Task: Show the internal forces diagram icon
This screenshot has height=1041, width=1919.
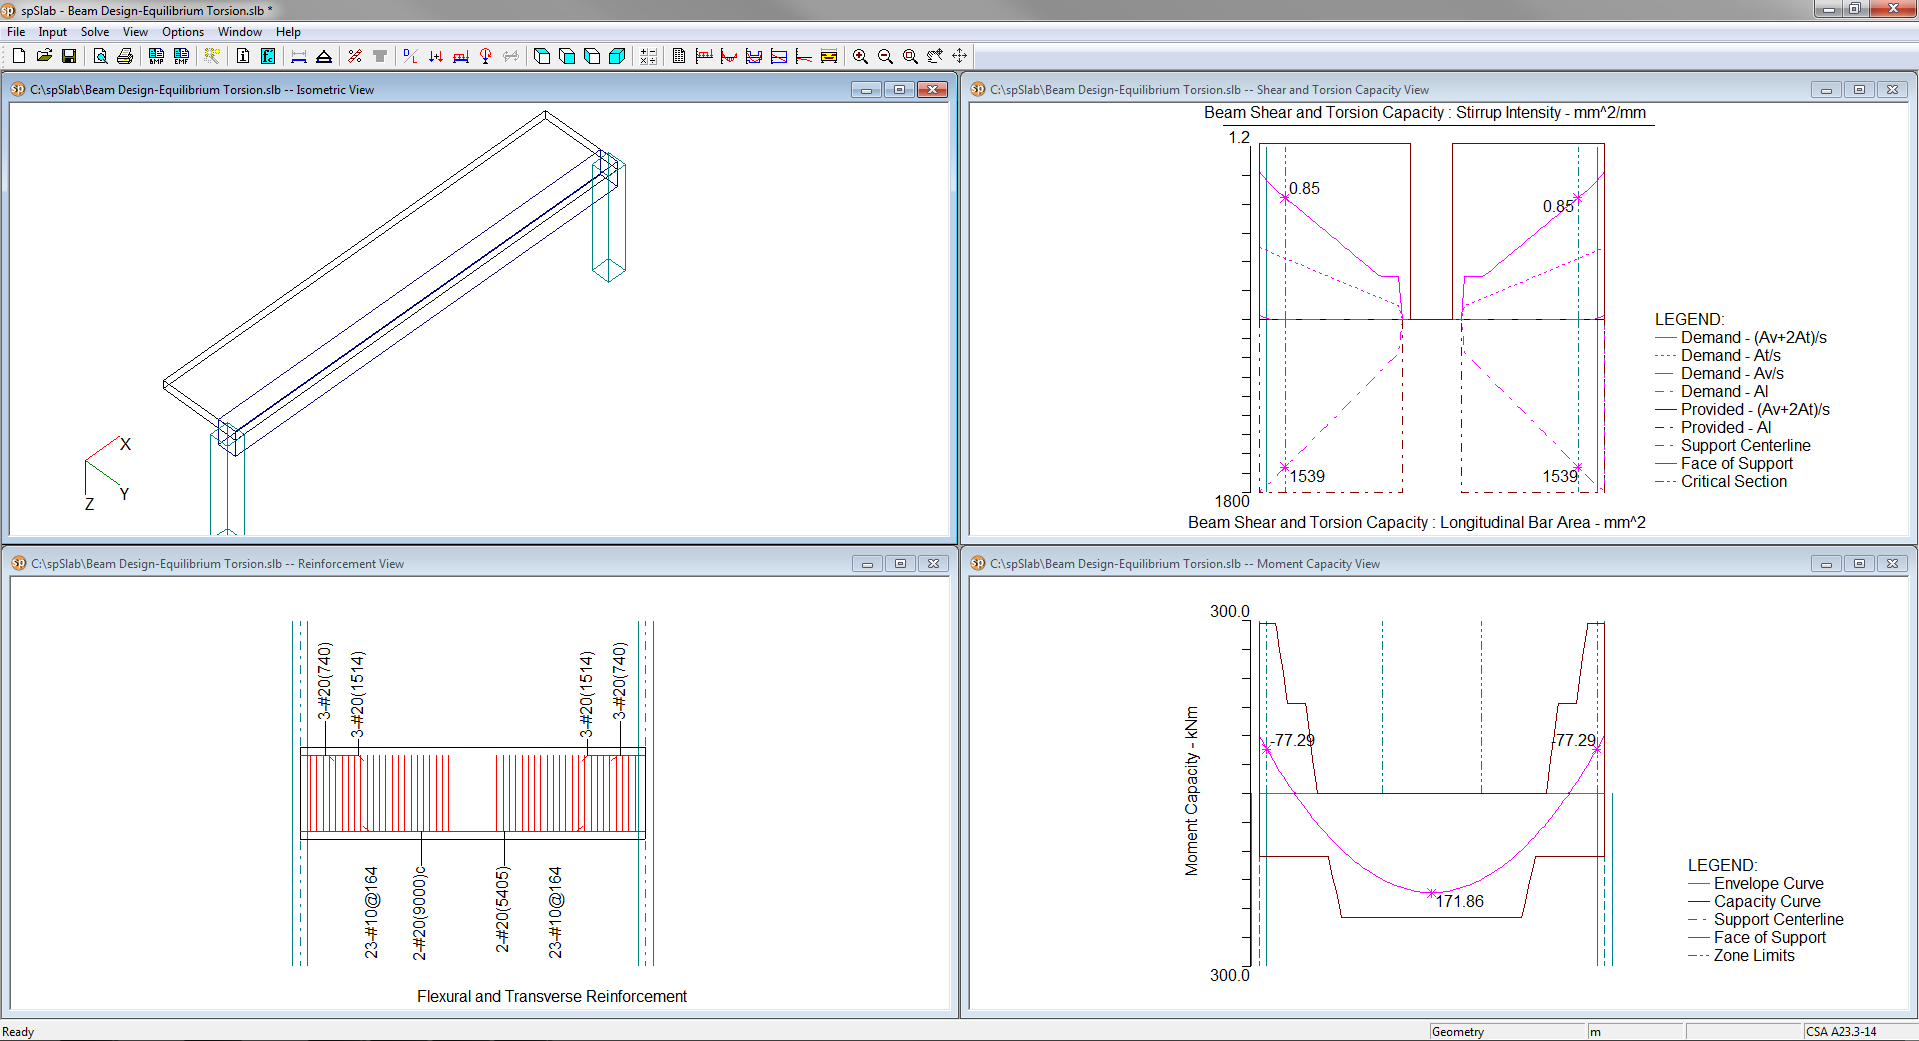Action: pyautogui.click(x=729, y=56)
